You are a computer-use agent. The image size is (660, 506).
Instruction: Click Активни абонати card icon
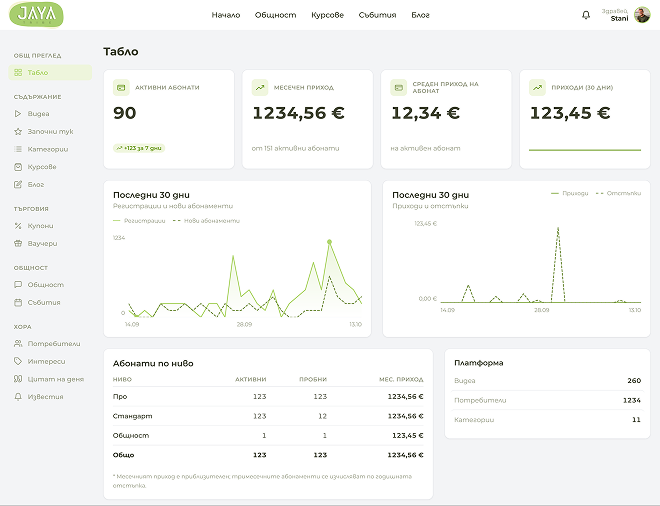tap(121, 88)
